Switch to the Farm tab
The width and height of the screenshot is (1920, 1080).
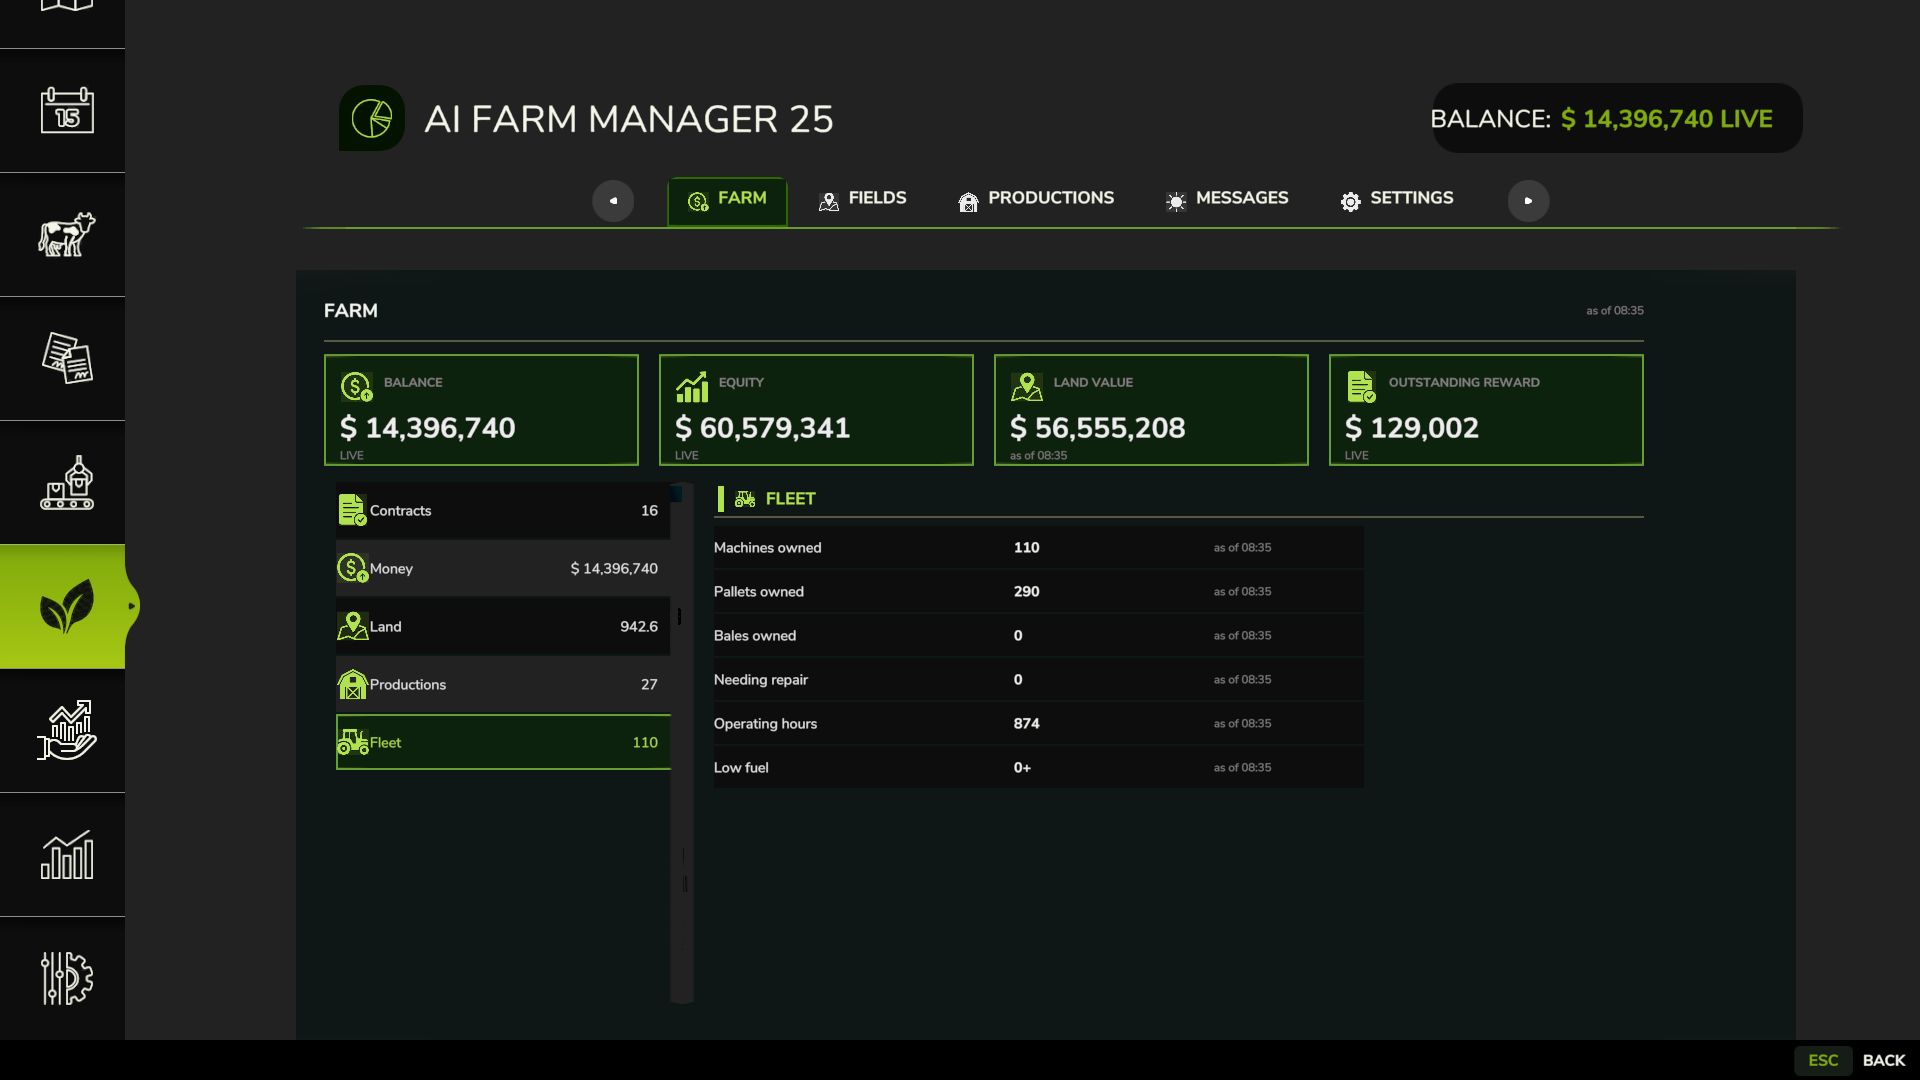727,200
